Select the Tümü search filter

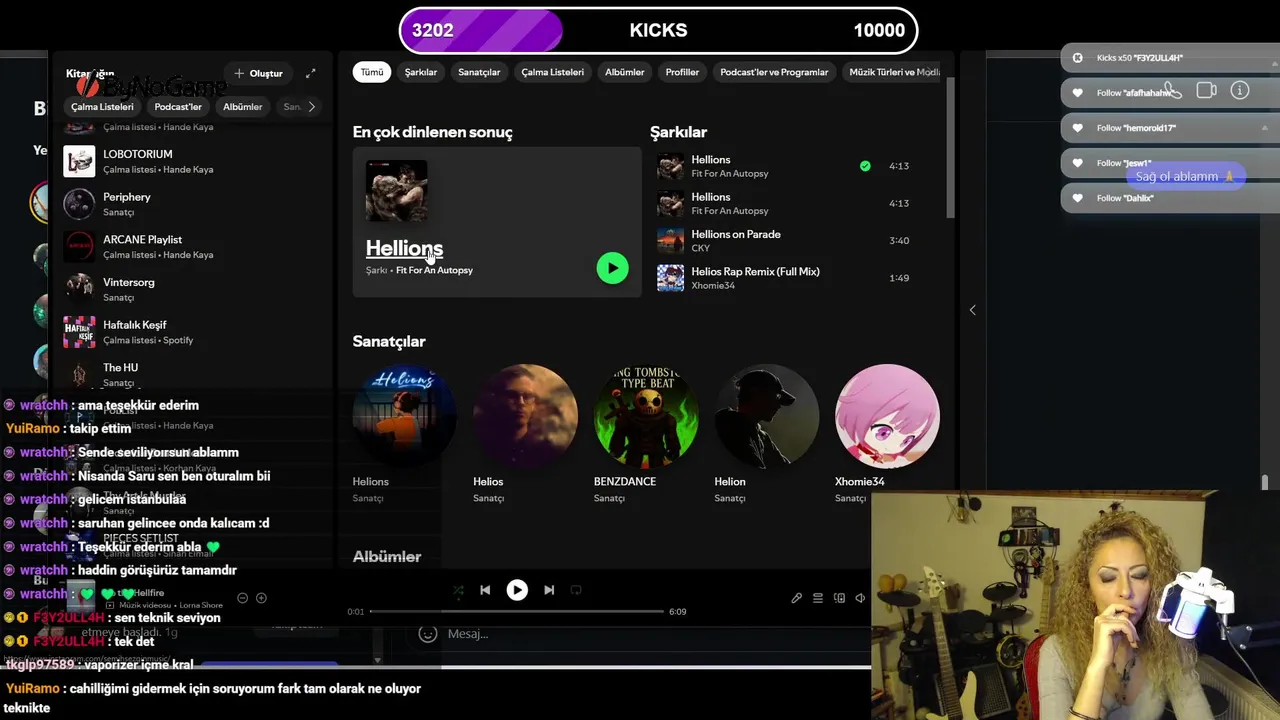(x=372, y=72)
